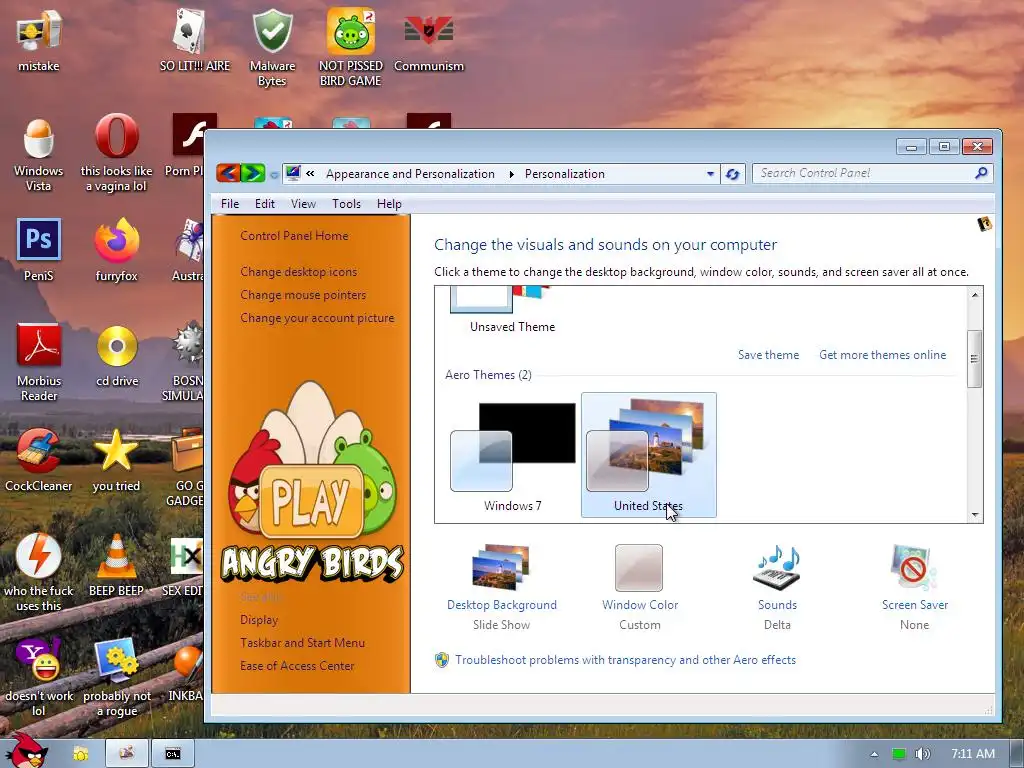Image resolution: width=1024 pixels, height=768 pixels.
Task: Open the View menu
Action: click(303, 204)
